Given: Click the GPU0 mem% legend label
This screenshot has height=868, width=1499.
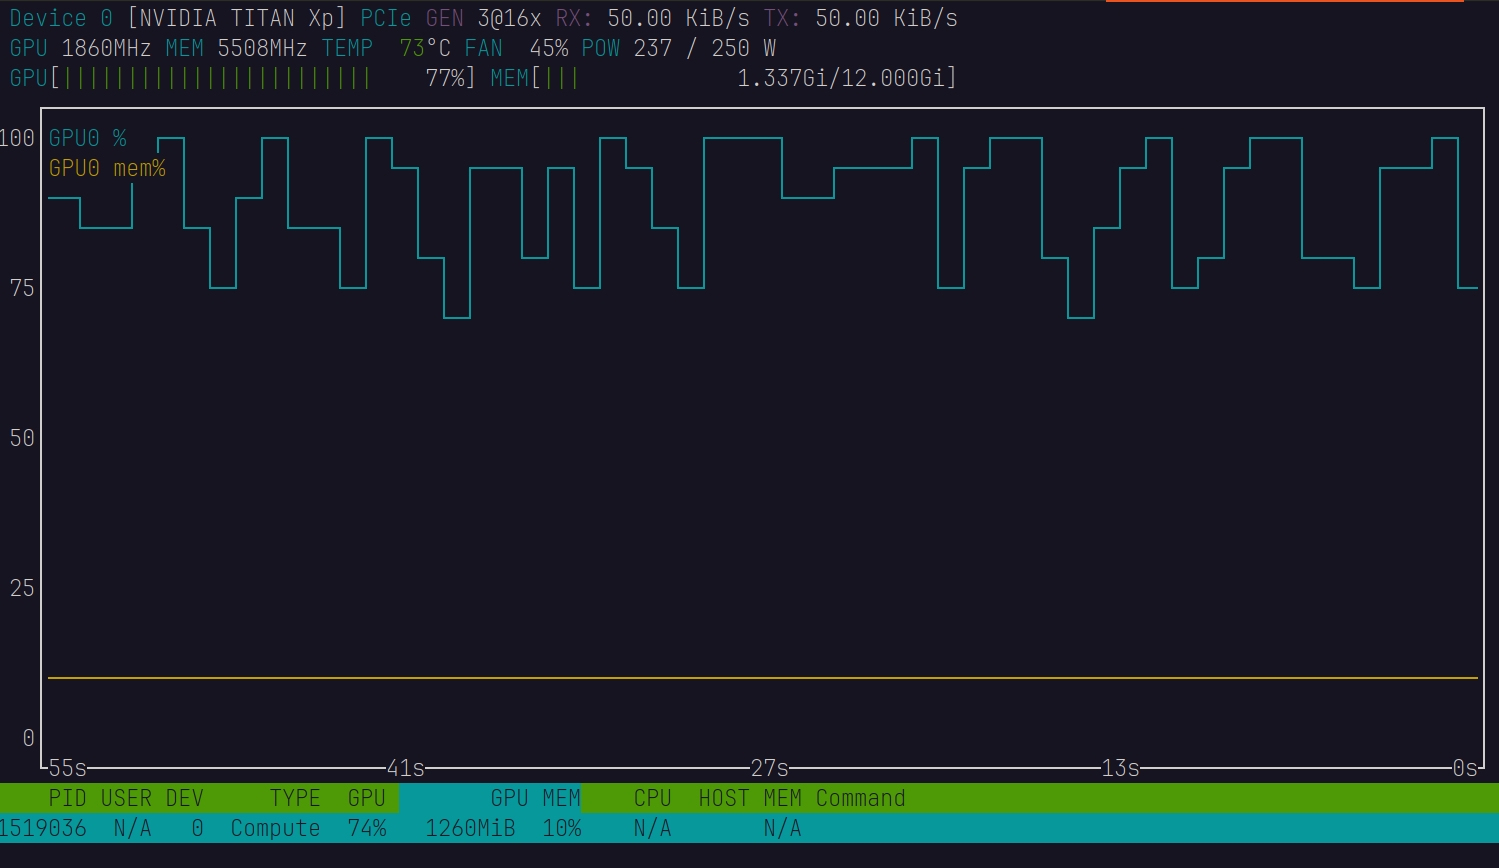Looking at the screenshot, I should tap(107, 168).
